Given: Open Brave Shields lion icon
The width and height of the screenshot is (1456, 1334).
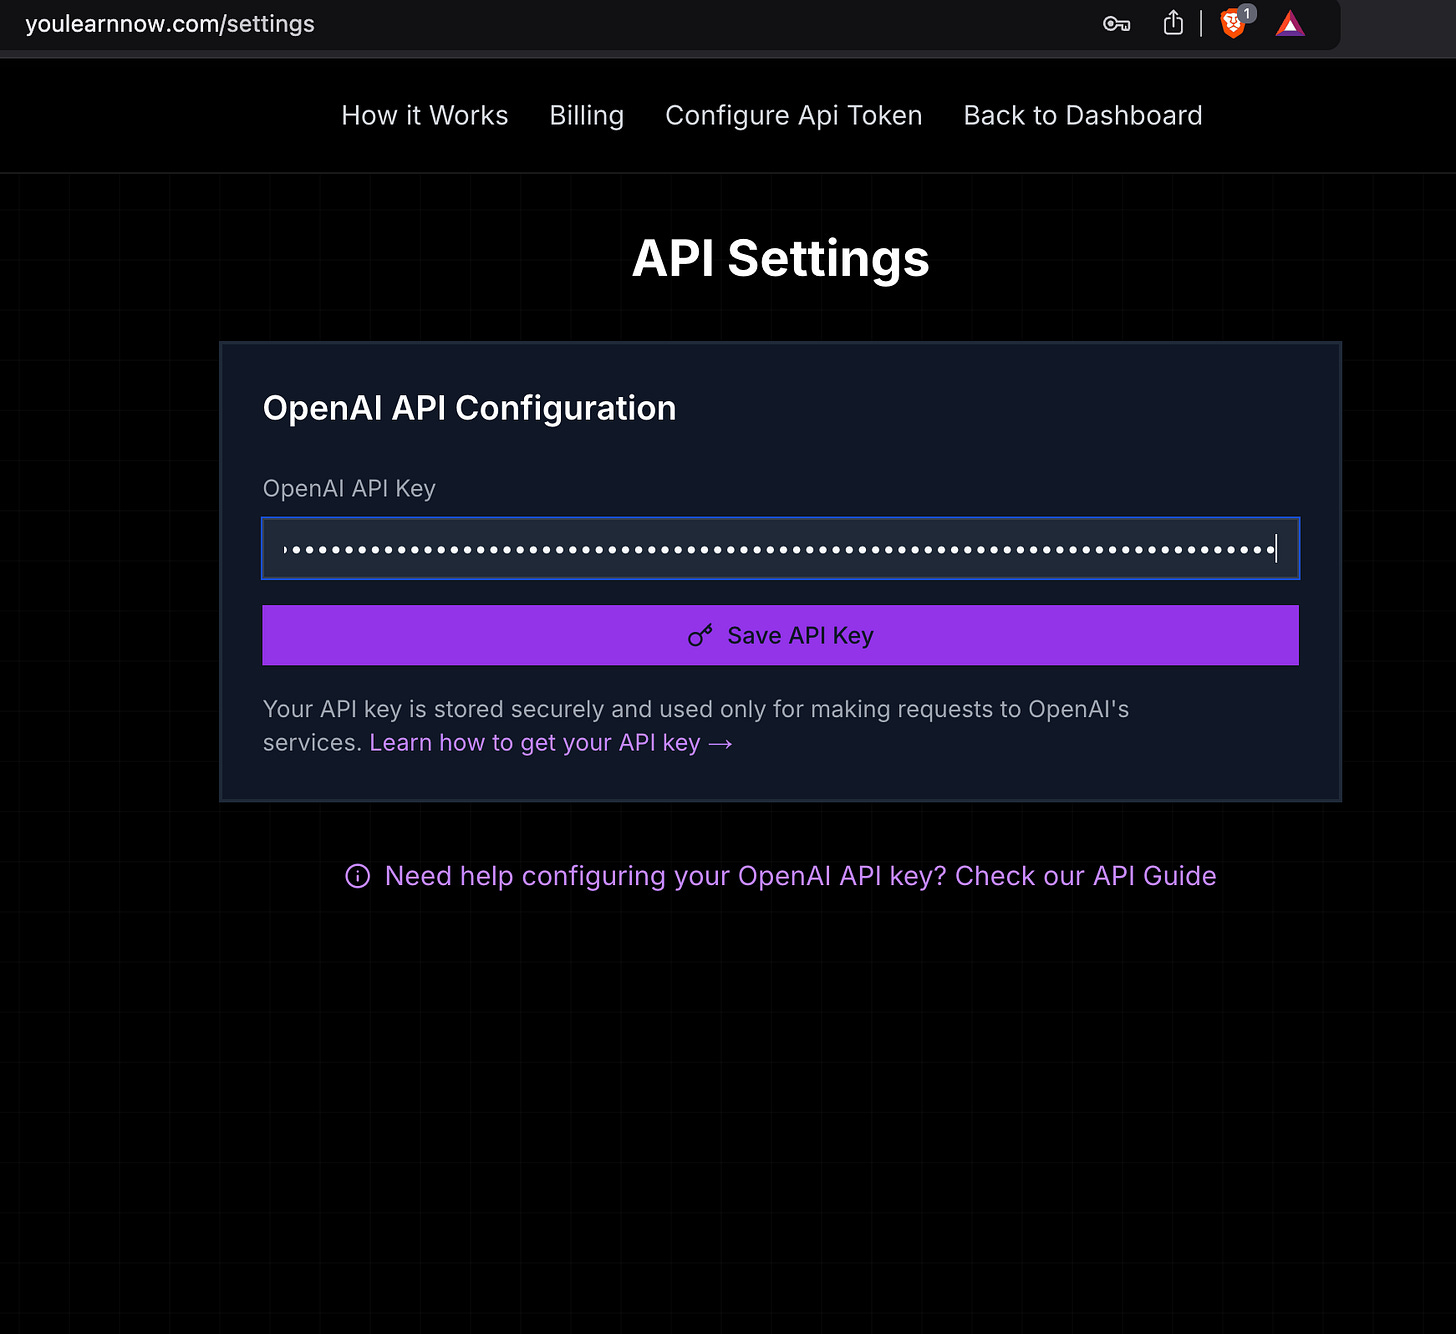Looking at the screenshot, I should click(x=1234, y=23).
